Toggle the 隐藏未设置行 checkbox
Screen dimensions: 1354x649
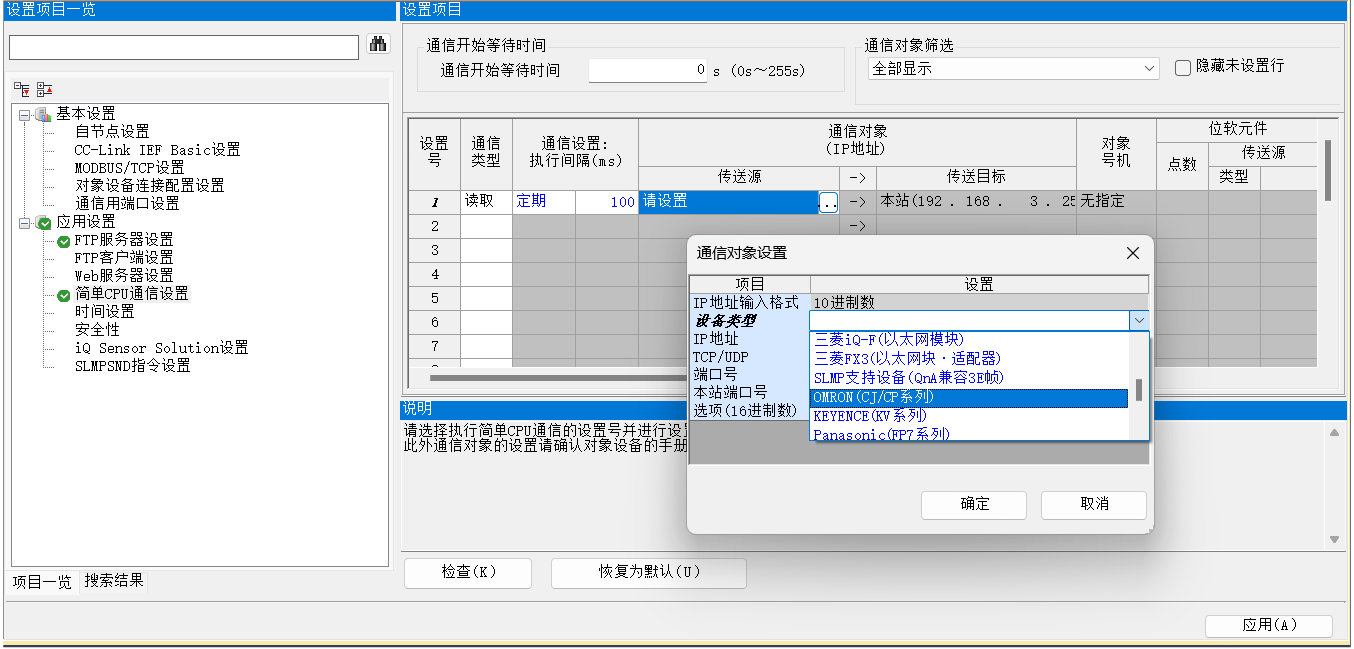click(x=1183, y=68)
